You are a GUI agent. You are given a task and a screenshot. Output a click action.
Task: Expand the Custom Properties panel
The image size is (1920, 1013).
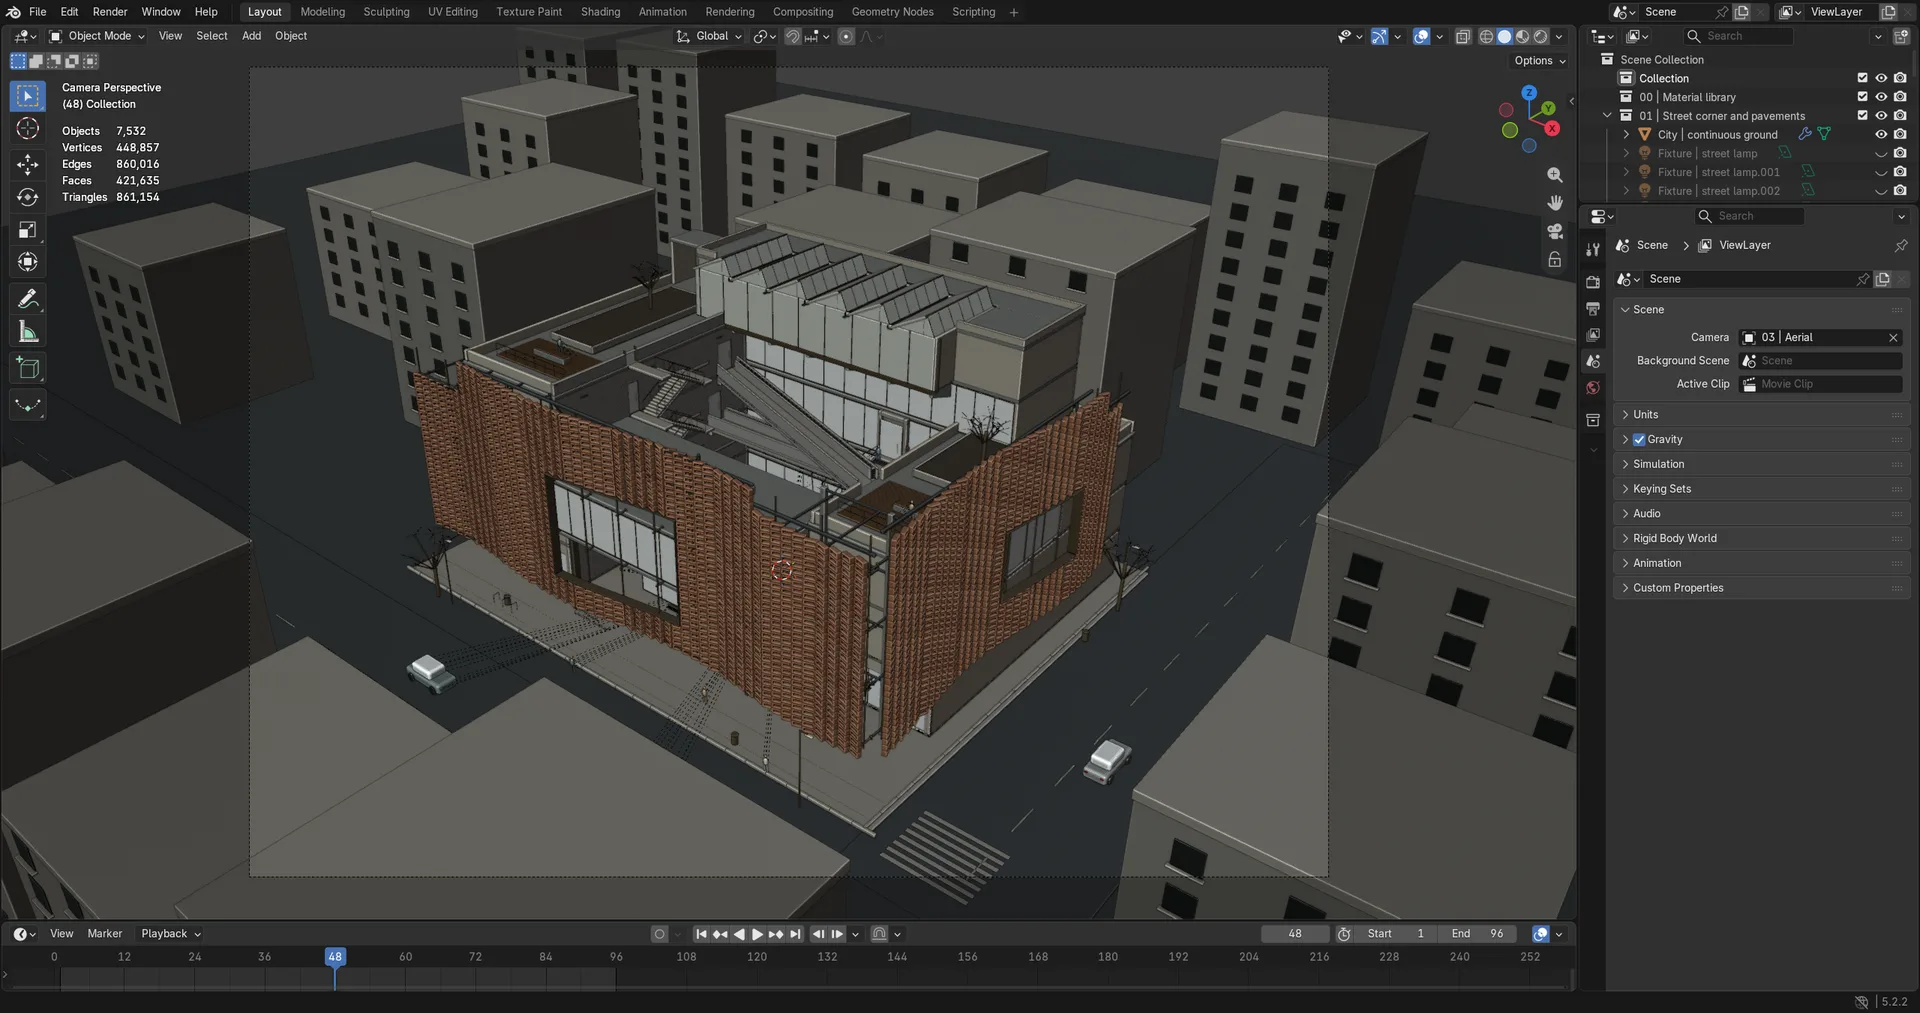coord(1760,588)
